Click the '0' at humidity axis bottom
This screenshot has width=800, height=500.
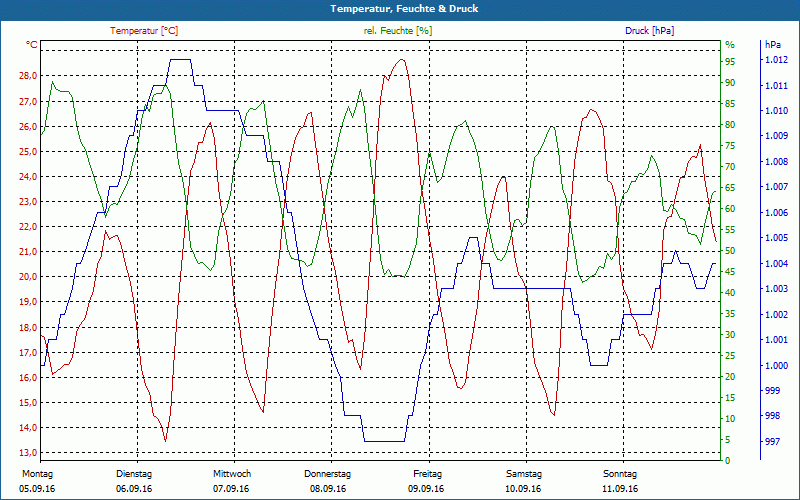pos(728,461)
